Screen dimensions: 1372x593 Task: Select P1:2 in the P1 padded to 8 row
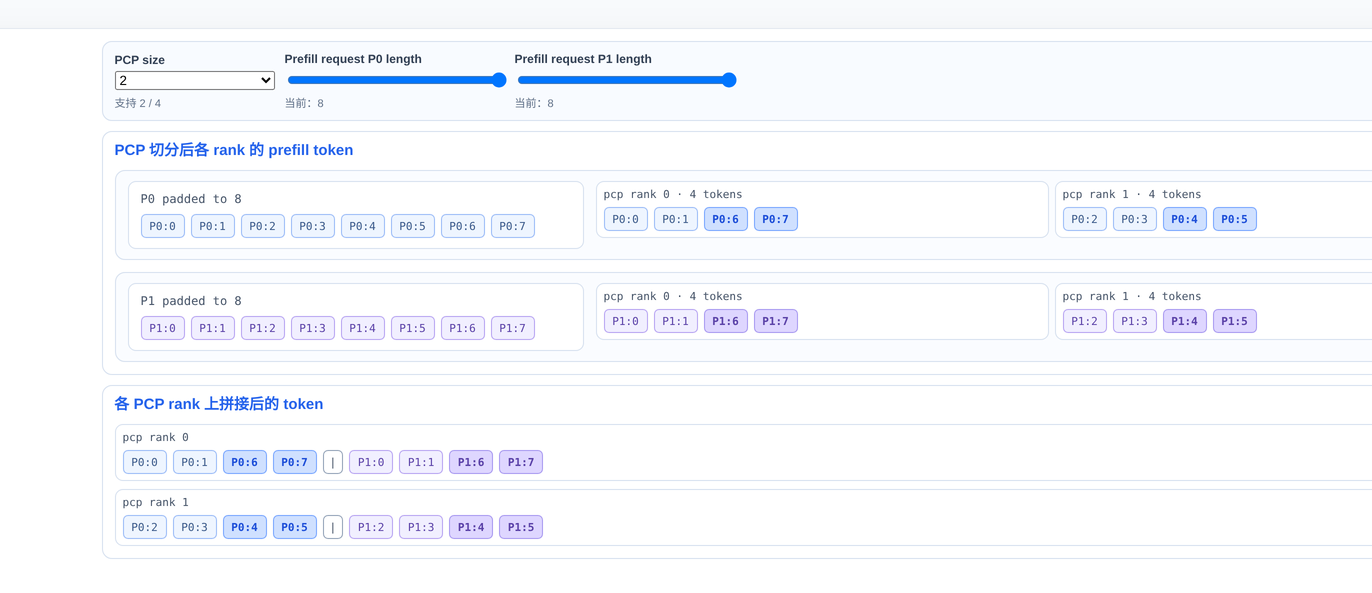point(263,328)
